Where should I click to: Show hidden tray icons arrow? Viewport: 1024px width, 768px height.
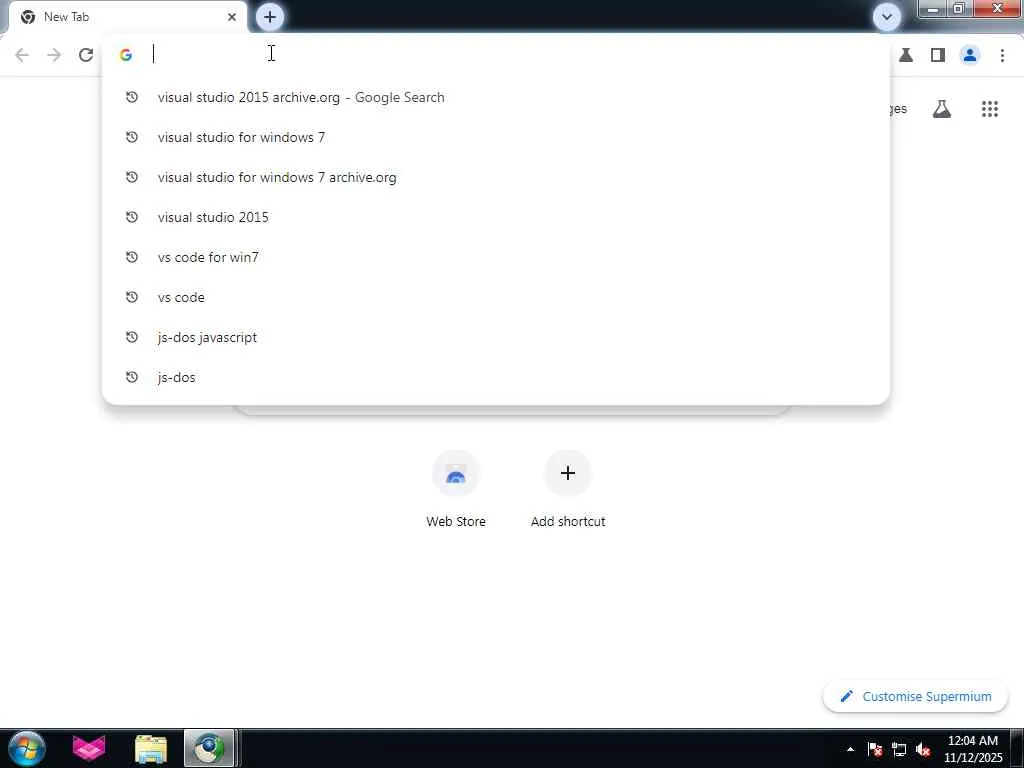click(x=850, y=749)
